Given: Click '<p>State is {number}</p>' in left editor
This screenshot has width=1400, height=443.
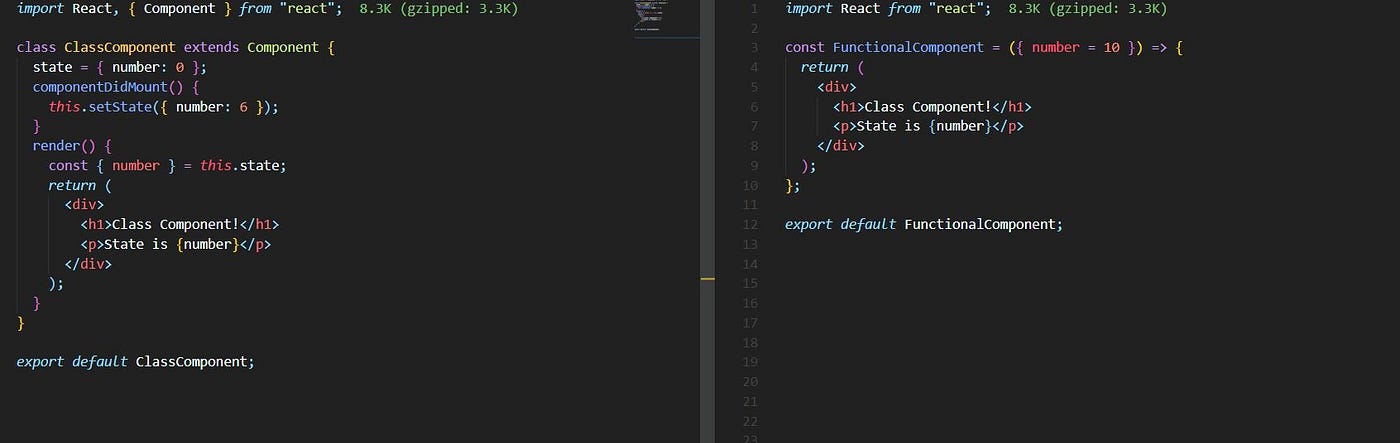Looking at the screenshot, I should [x=176, y=244].
